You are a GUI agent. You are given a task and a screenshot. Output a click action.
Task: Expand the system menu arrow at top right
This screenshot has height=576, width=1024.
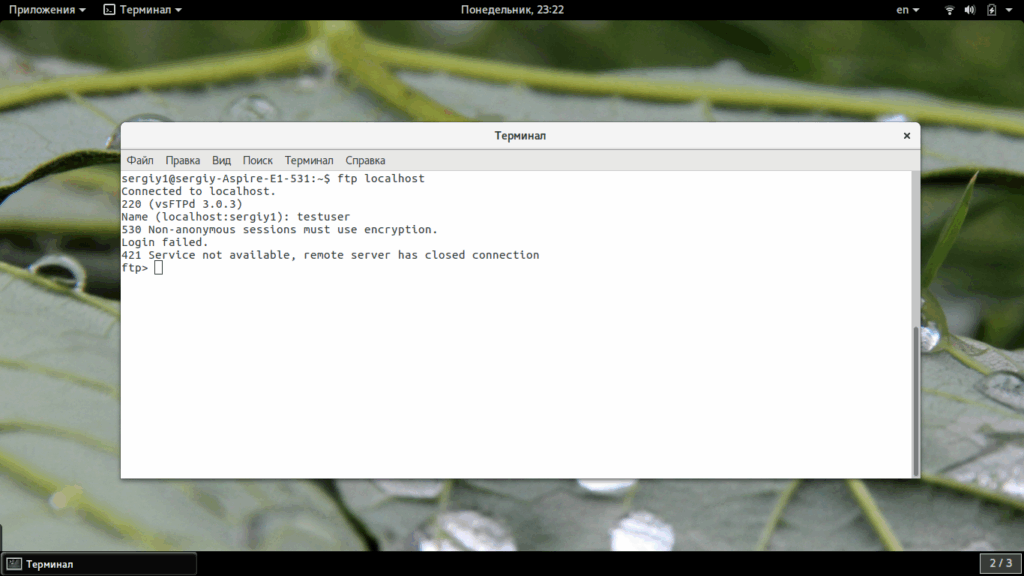(x=1009, y=10)
